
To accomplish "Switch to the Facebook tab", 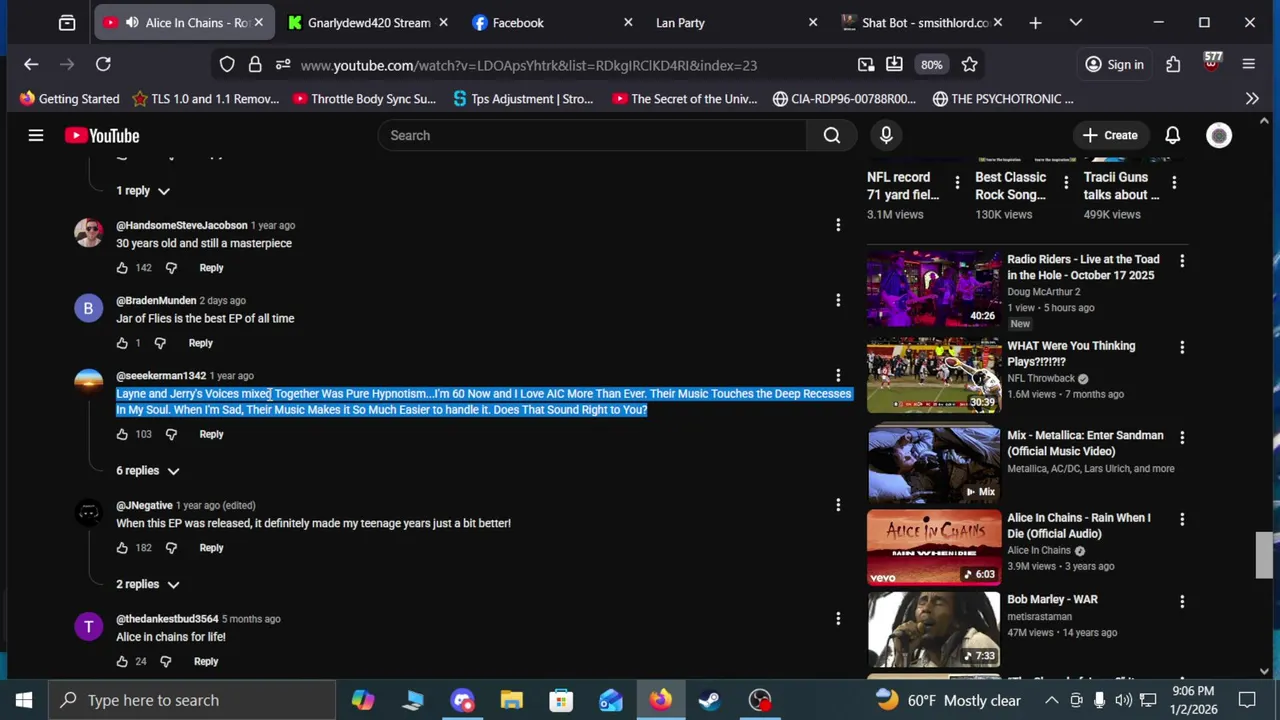I will pyautogui.click(x=552, y=22).
